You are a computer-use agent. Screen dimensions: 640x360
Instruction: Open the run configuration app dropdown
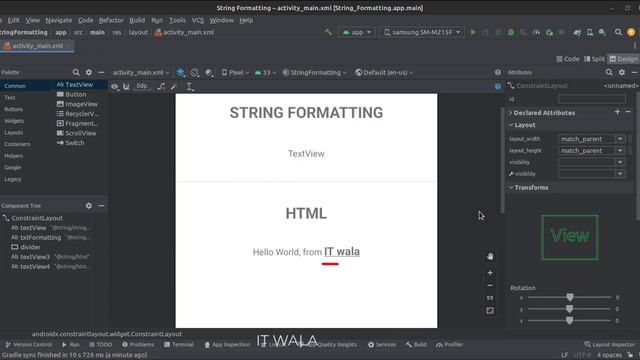coord(357,32)
